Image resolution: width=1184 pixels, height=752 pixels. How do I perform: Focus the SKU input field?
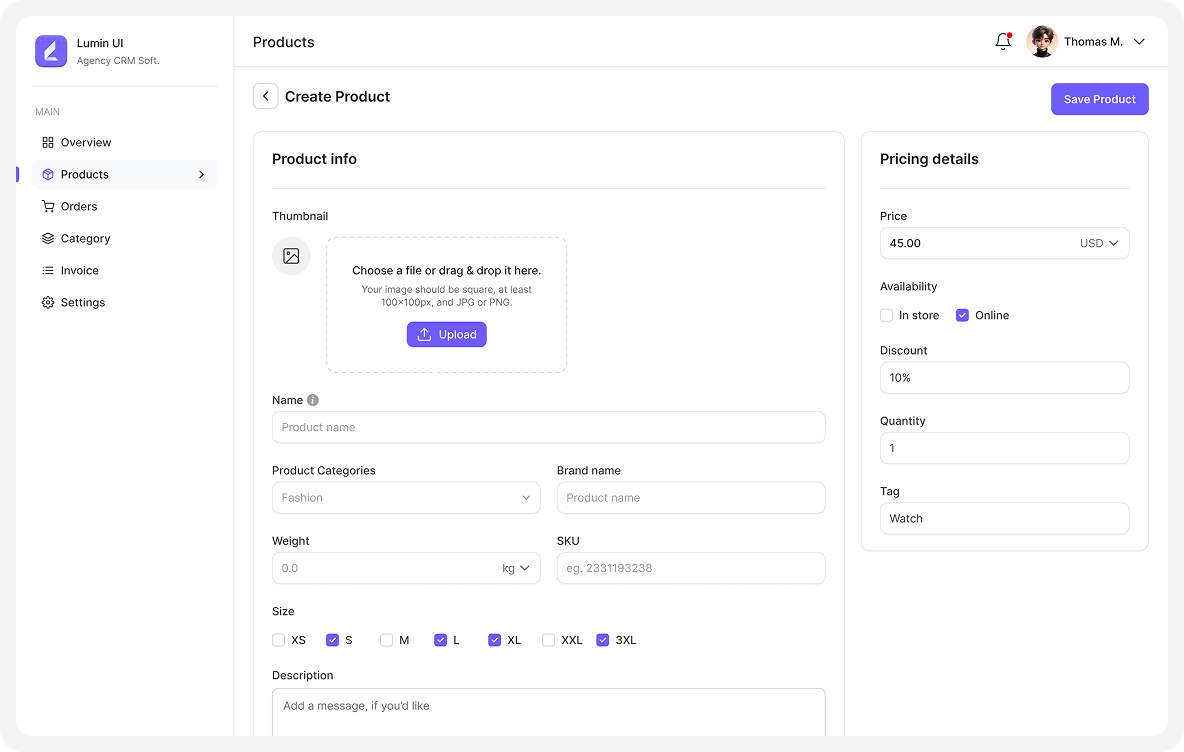[690, 568]
